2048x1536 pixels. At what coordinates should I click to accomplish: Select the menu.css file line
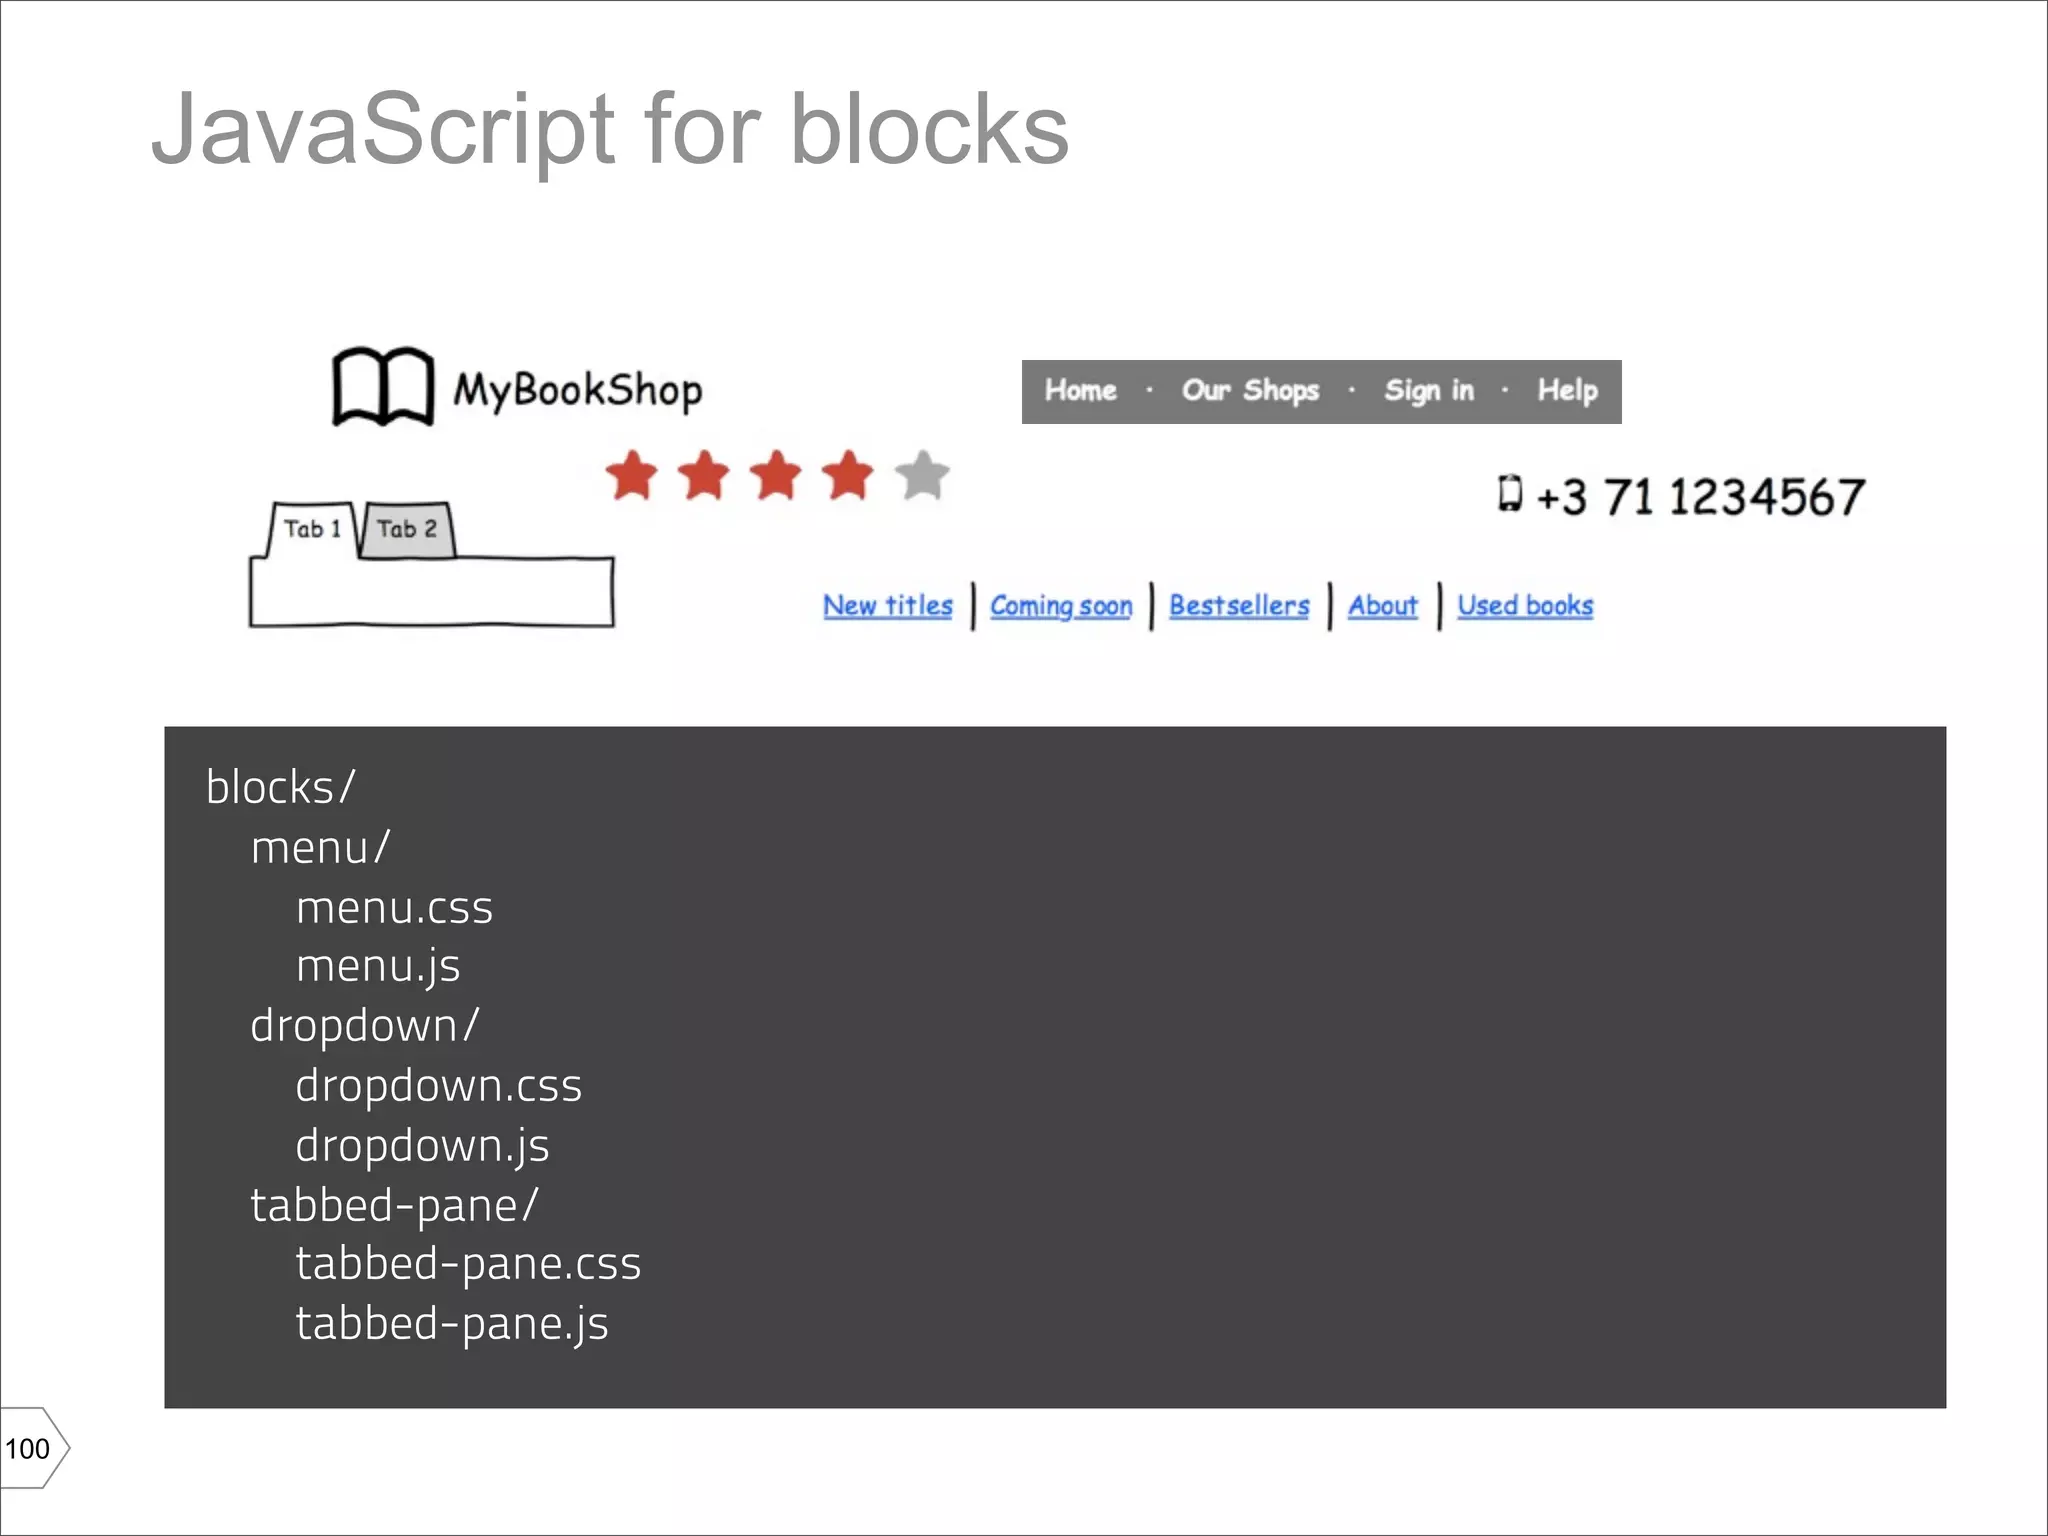394,907
